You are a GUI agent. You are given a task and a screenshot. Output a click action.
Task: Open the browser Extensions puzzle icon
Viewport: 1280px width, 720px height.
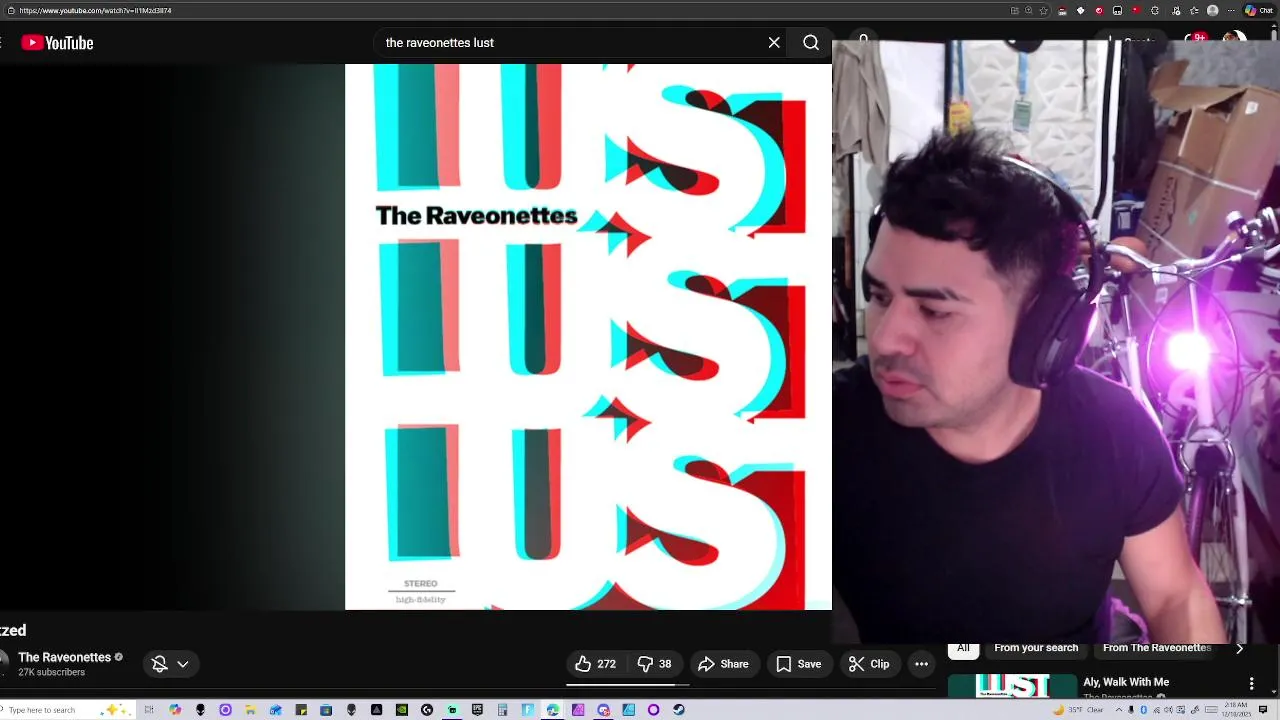tap(1155, 10)
